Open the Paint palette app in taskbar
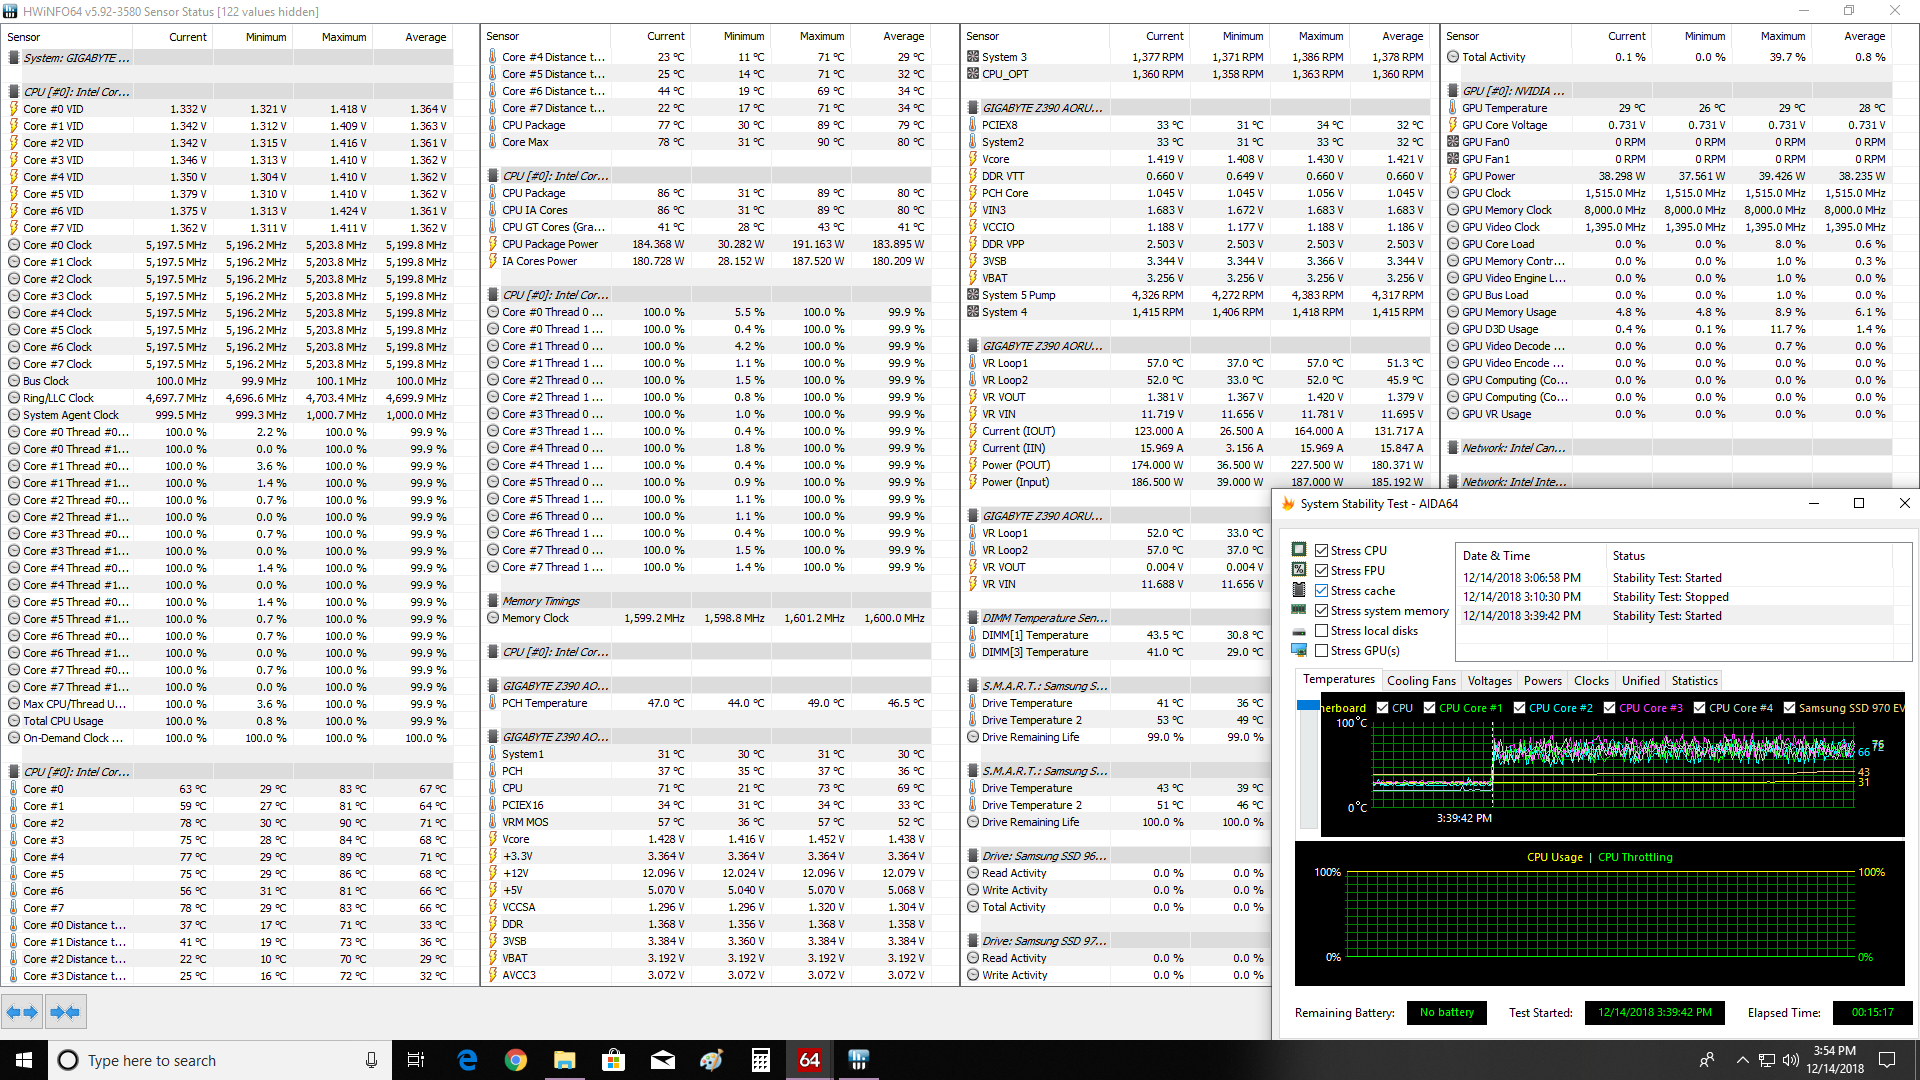1920x1080 pixels. 711,1060
